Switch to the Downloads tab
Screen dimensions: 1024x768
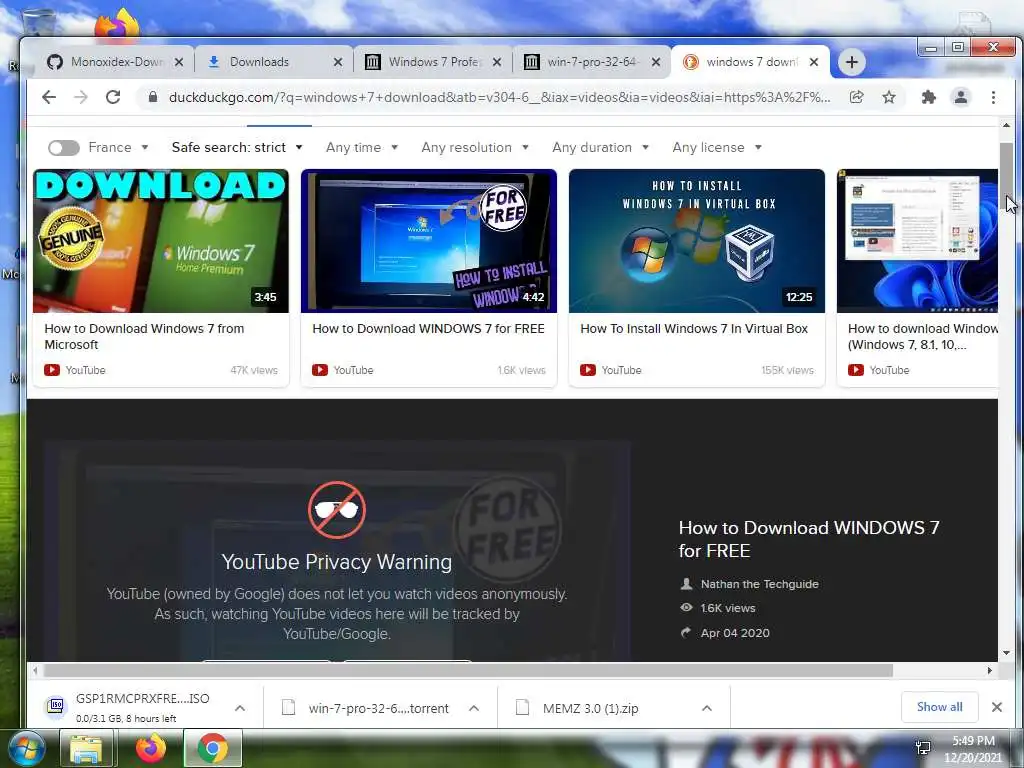point(274,62)
